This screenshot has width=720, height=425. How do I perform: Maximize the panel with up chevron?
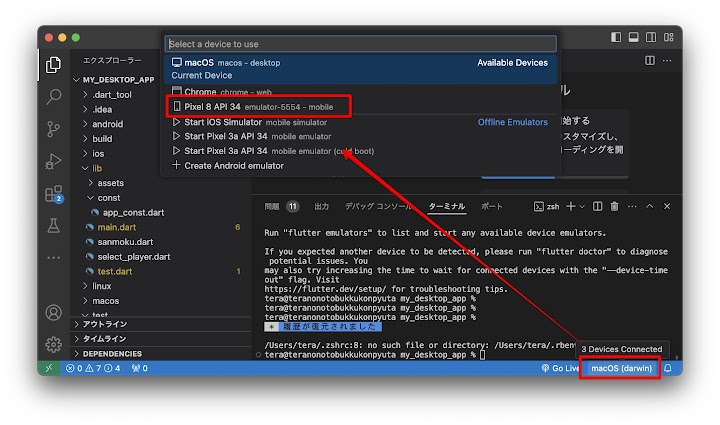(650, 207)
